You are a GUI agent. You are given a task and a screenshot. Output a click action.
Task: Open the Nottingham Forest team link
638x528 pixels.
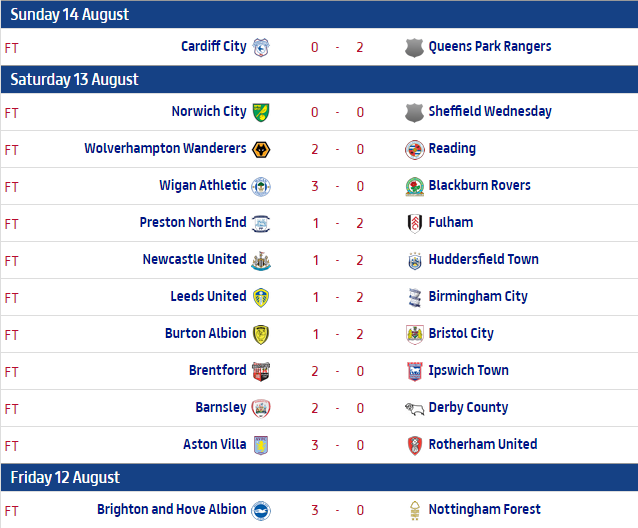click(x=484, y=510)
